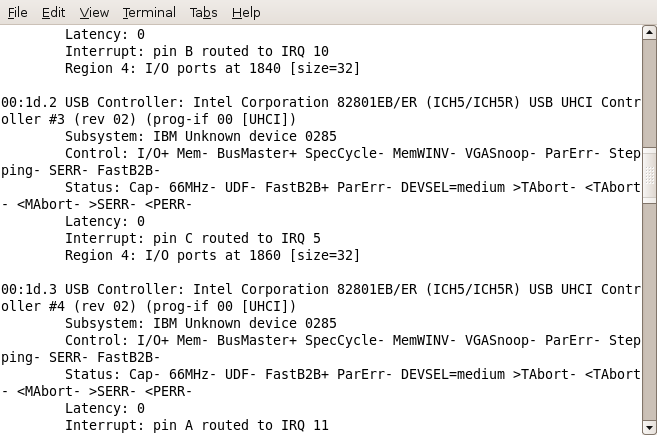Open the Tabs menu
657x435 pixels.
coord(203,13)
